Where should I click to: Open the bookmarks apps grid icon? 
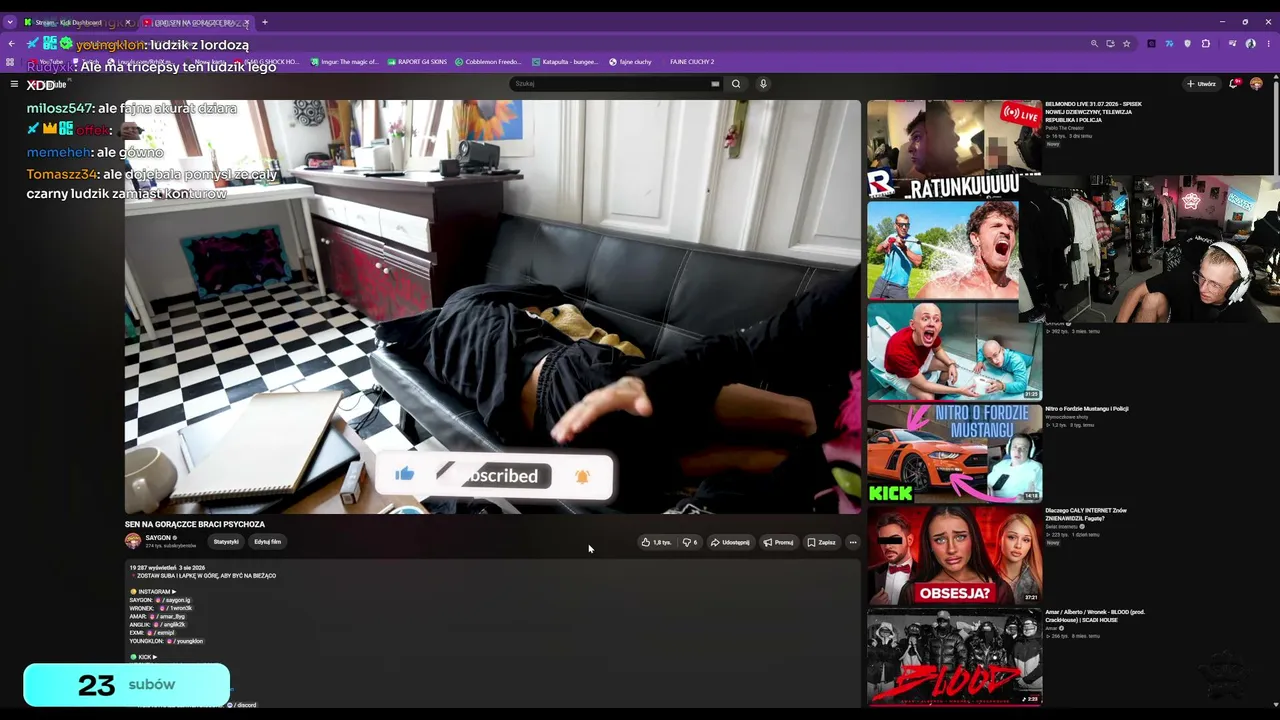[10, 62]
